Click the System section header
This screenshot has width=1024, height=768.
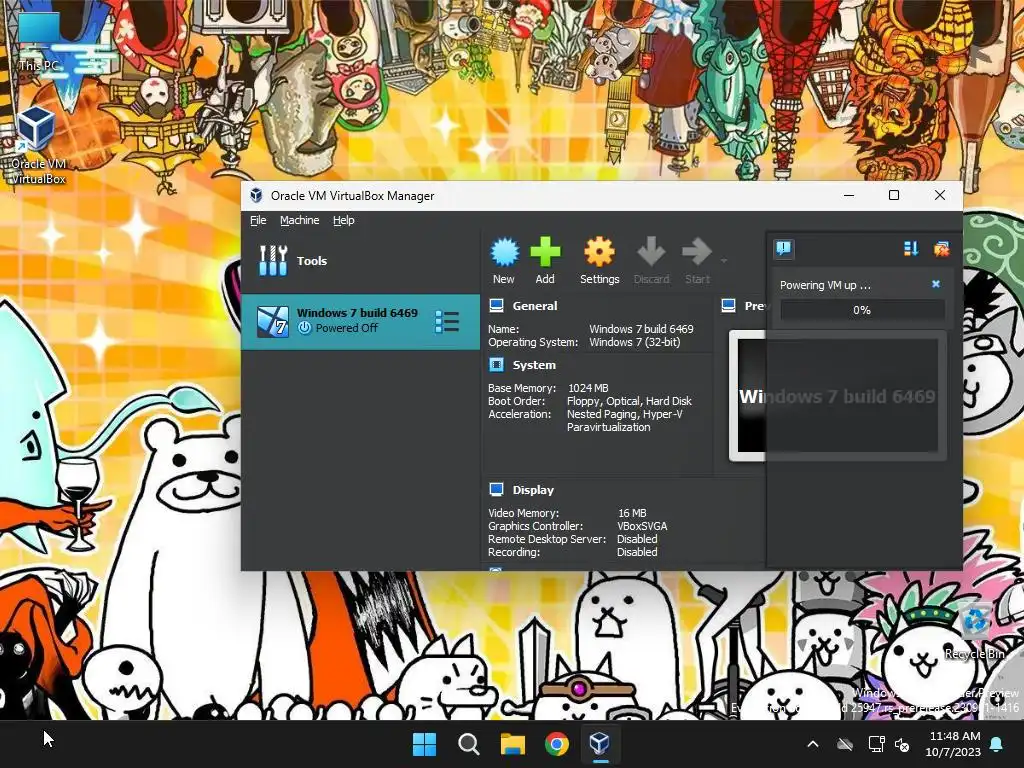[x=534, y=365]
